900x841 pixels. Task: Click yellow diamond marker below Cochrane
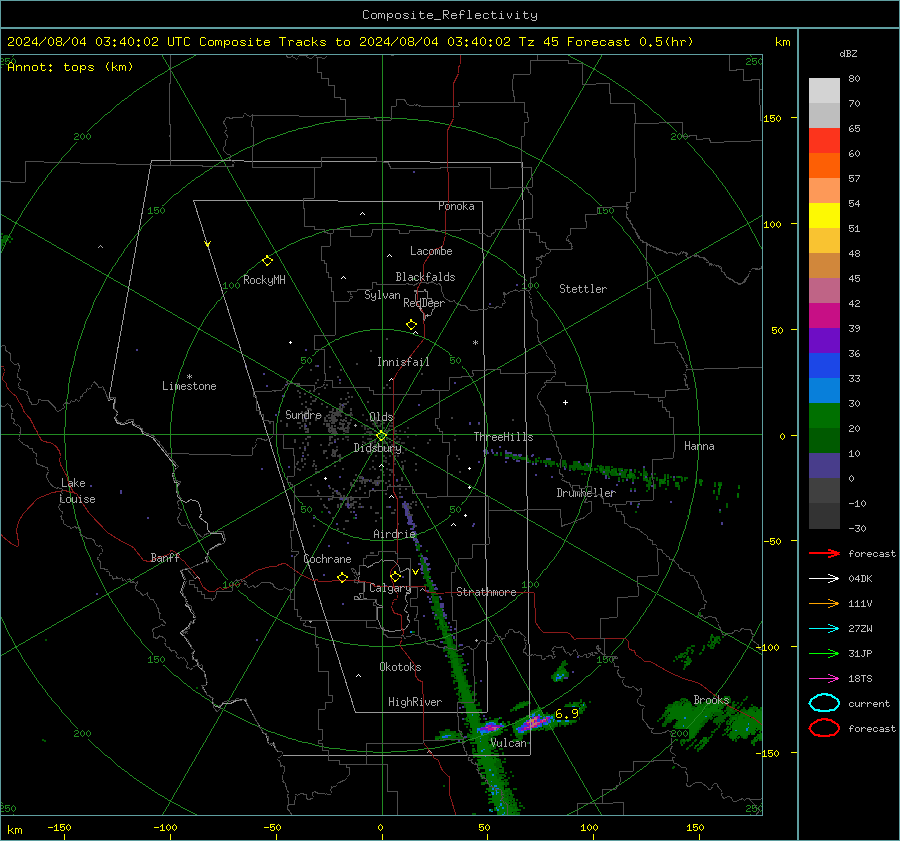tap(342, 577)
